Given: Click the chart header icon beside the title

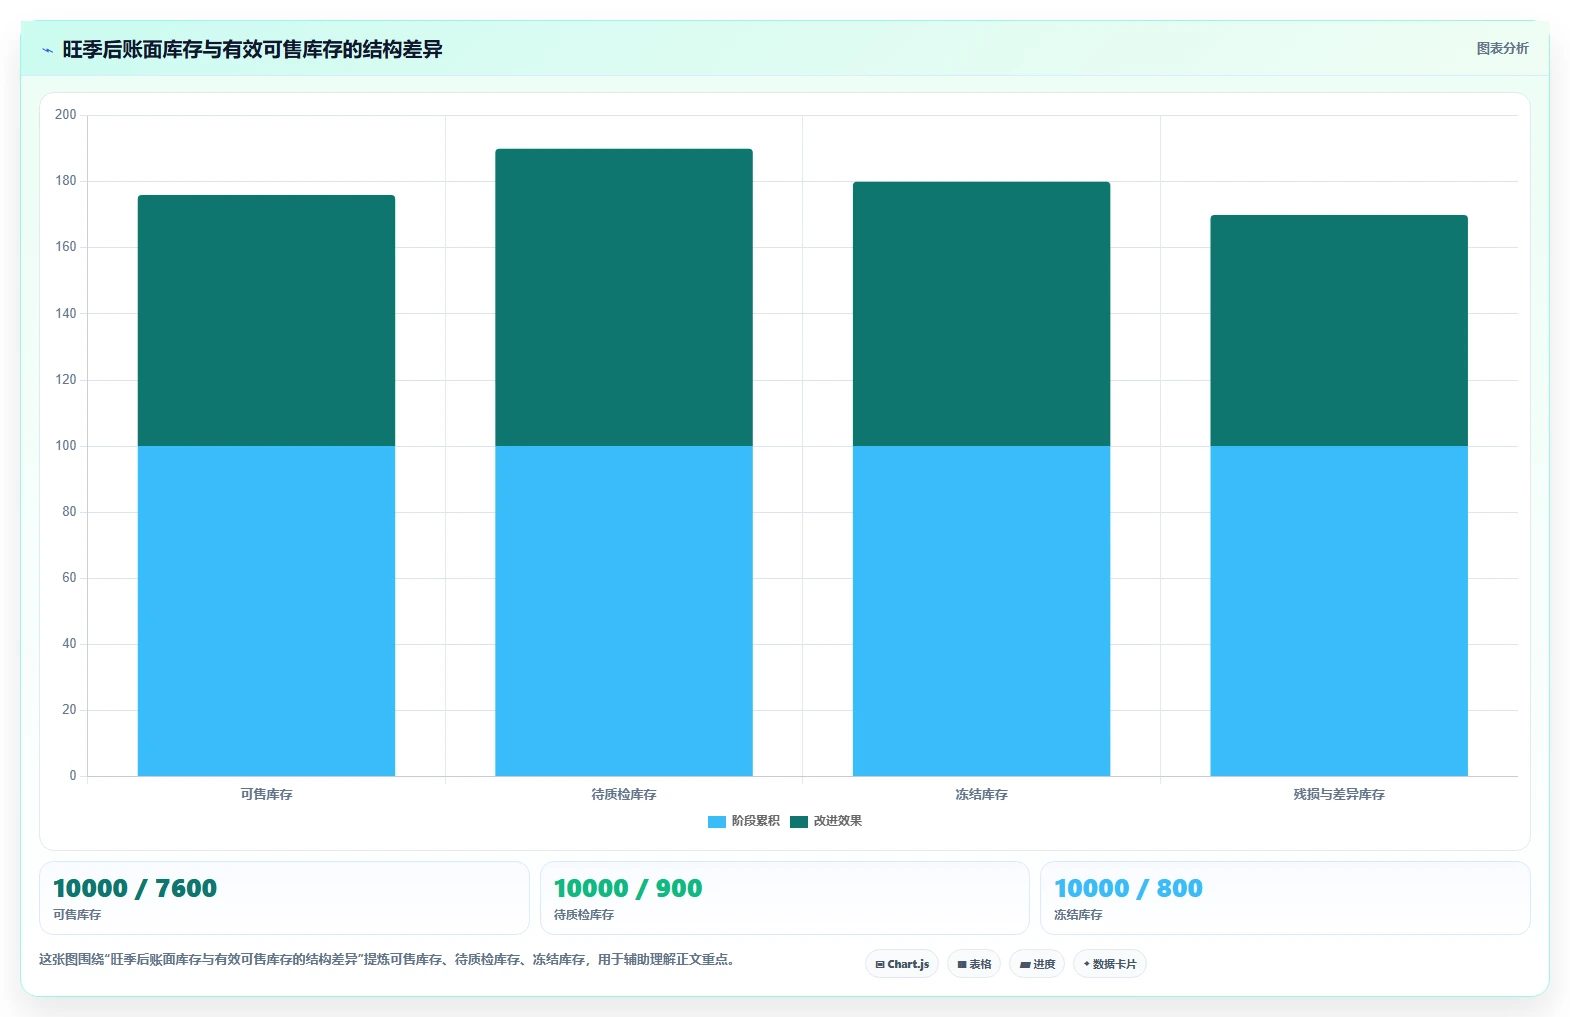Looking at the screenshot, I should pos(47,50).
